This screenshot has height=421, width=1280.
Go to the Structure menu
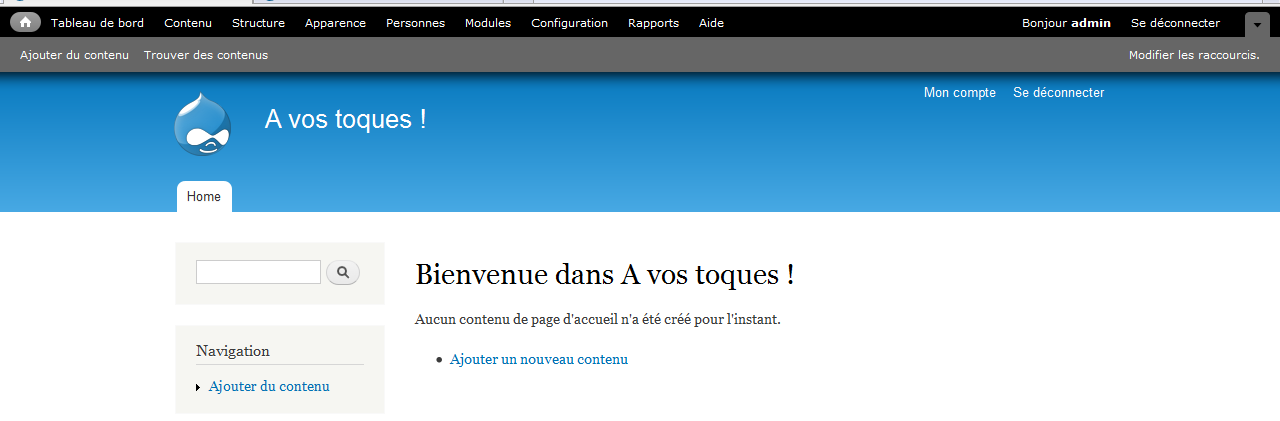tap(258, 23)
